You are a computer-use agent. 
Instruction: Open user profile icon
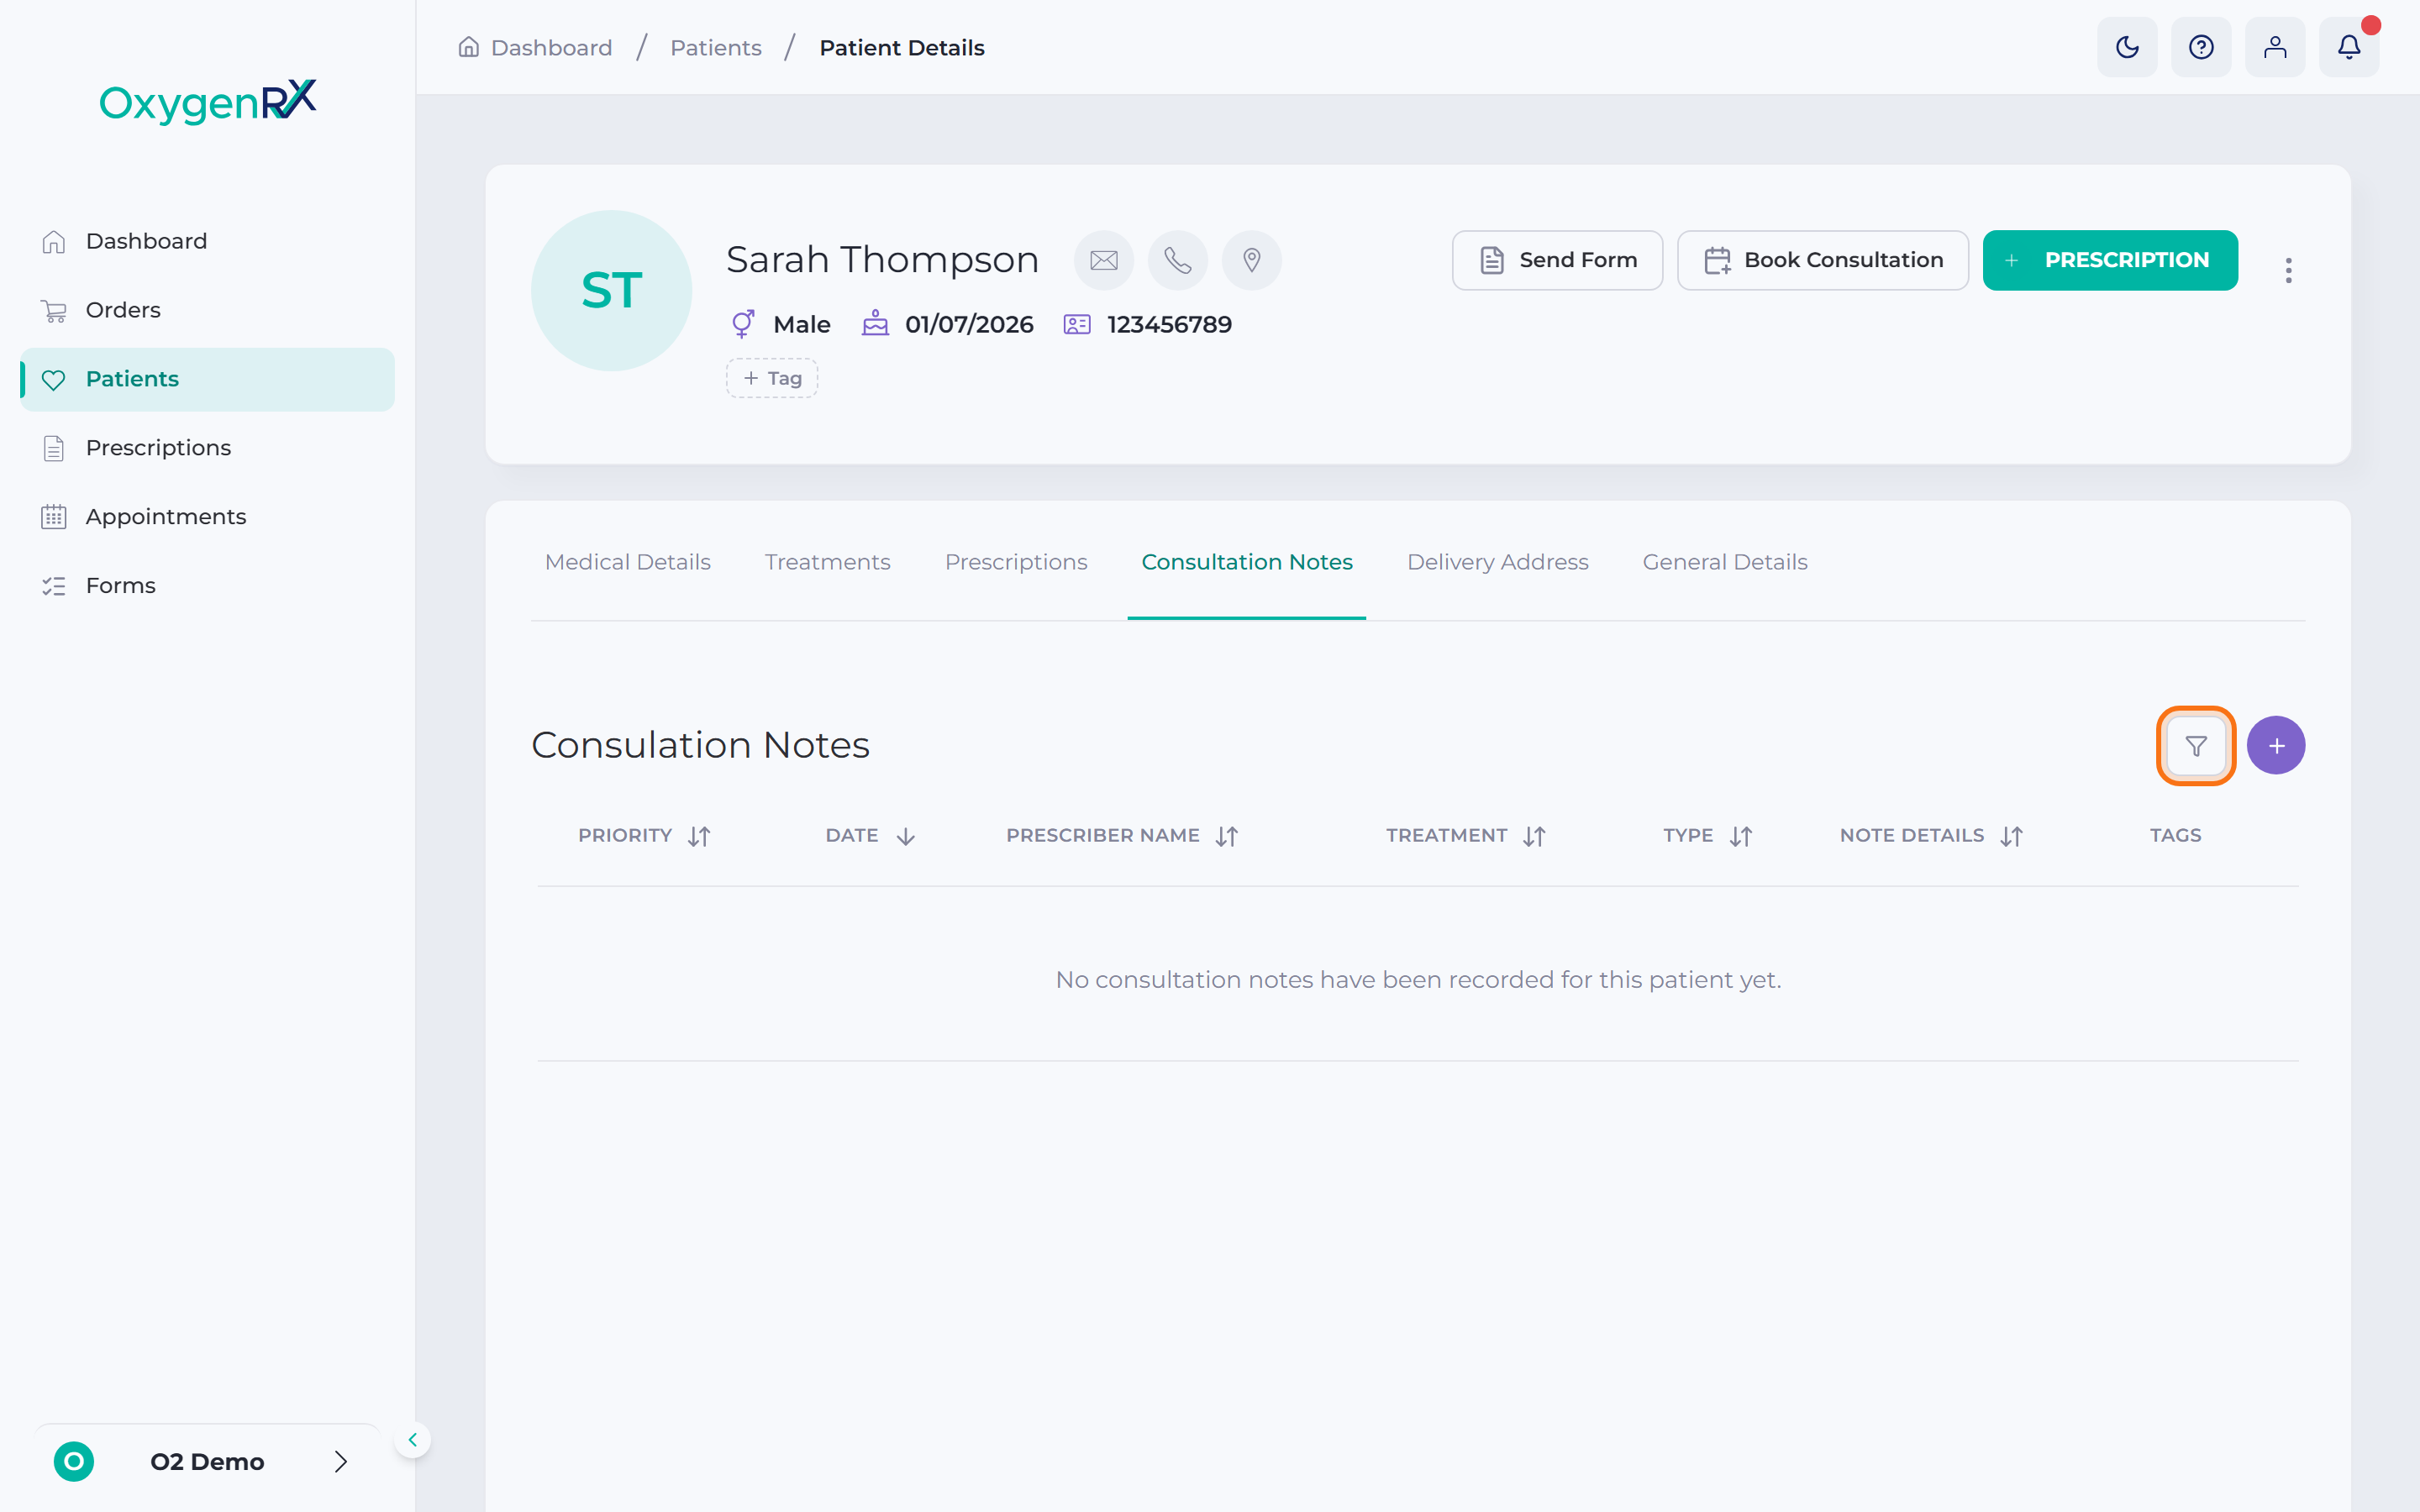coord(2275,47)
